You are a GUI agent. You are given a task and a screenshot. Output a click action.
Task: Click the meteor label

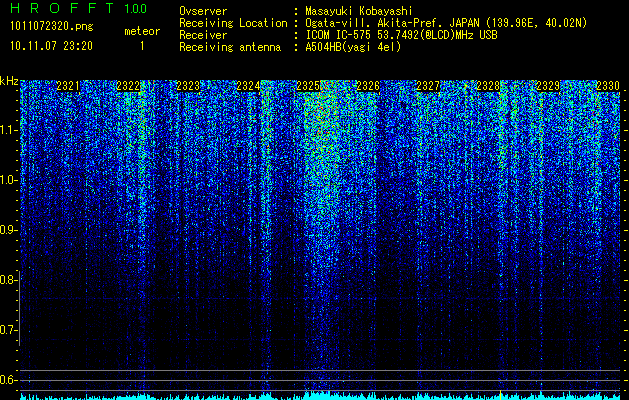[142, 31]
